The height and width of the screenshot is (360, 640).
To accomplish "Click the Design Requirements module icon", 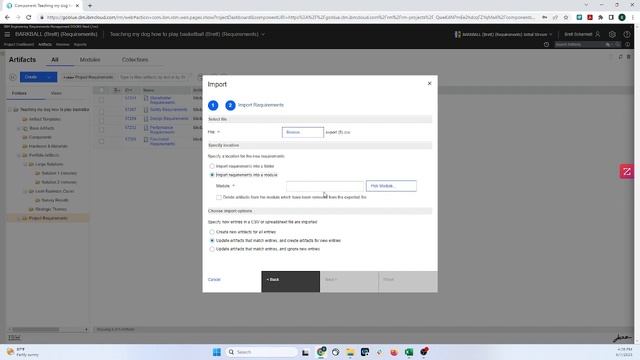I will [146, 118].
